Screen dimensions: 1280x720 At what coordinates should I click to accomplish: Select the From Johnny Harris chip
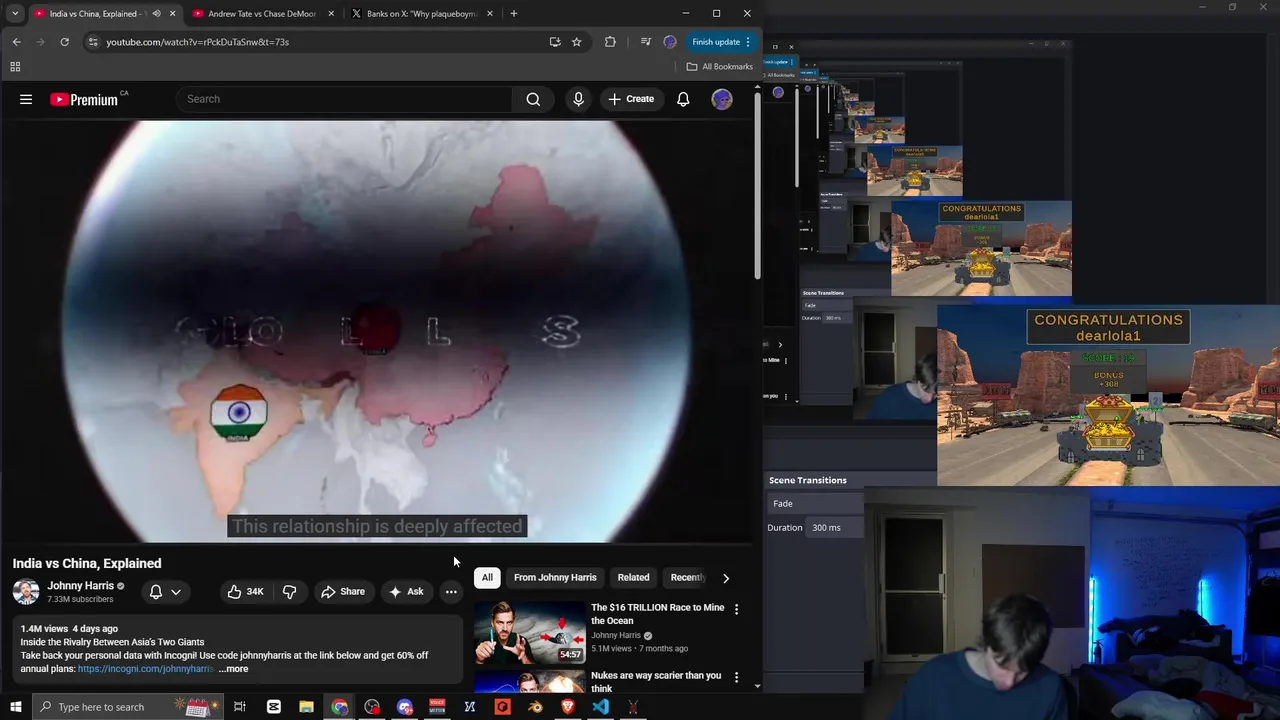click(x=555, y=578)
